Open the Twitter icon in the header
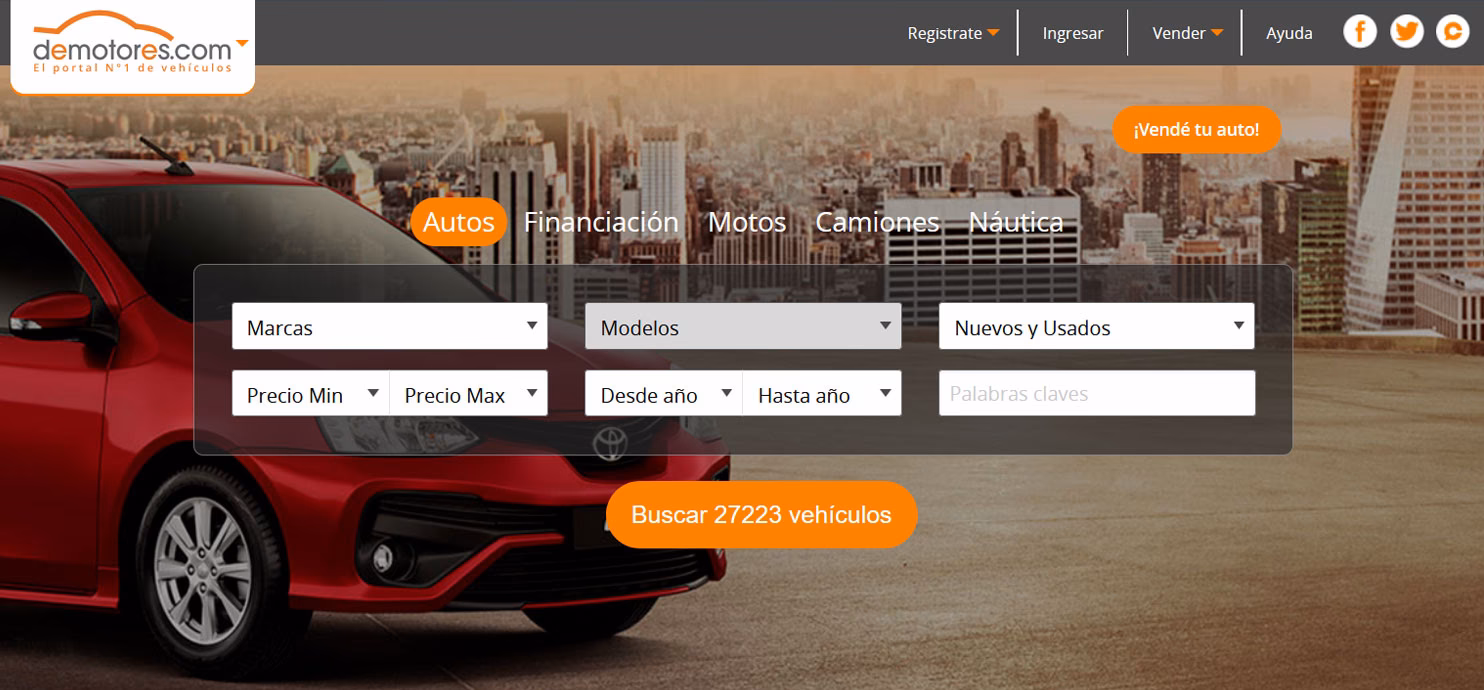 point(1407,31)
